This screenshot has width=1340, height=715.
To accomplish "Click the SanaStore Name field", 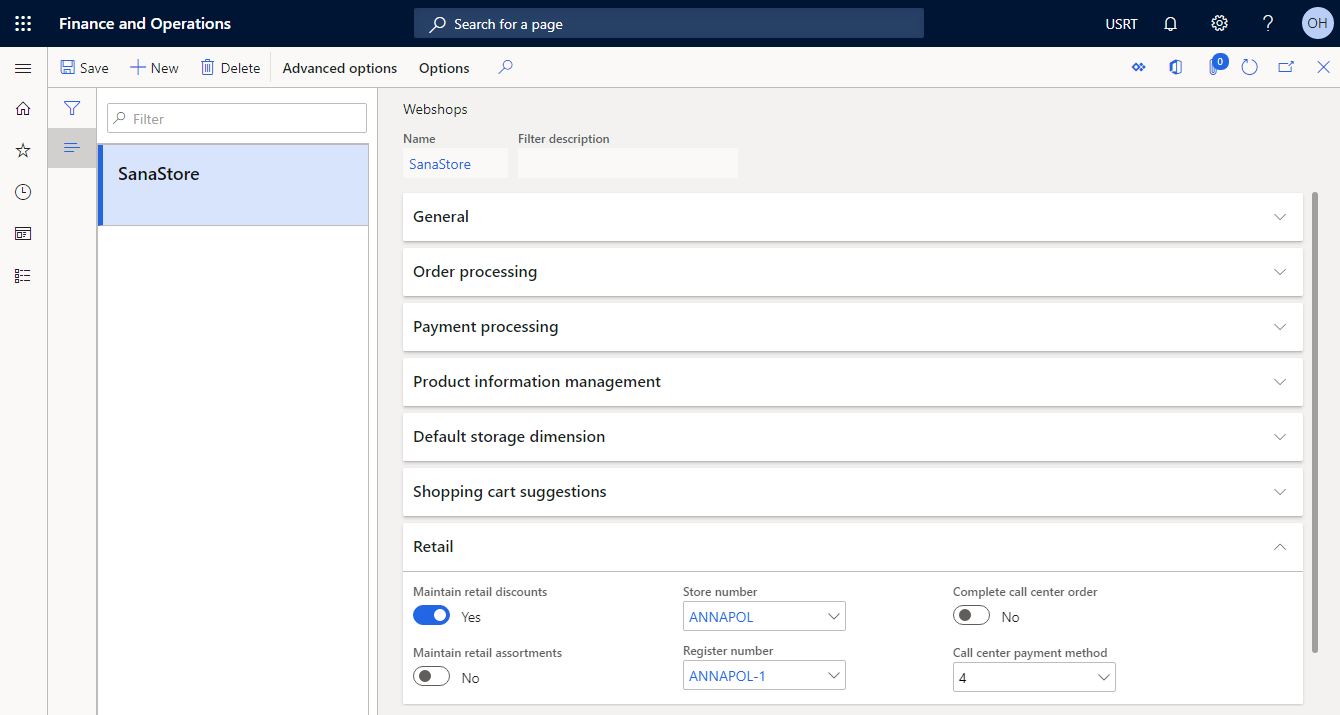I will coord(455,164).
